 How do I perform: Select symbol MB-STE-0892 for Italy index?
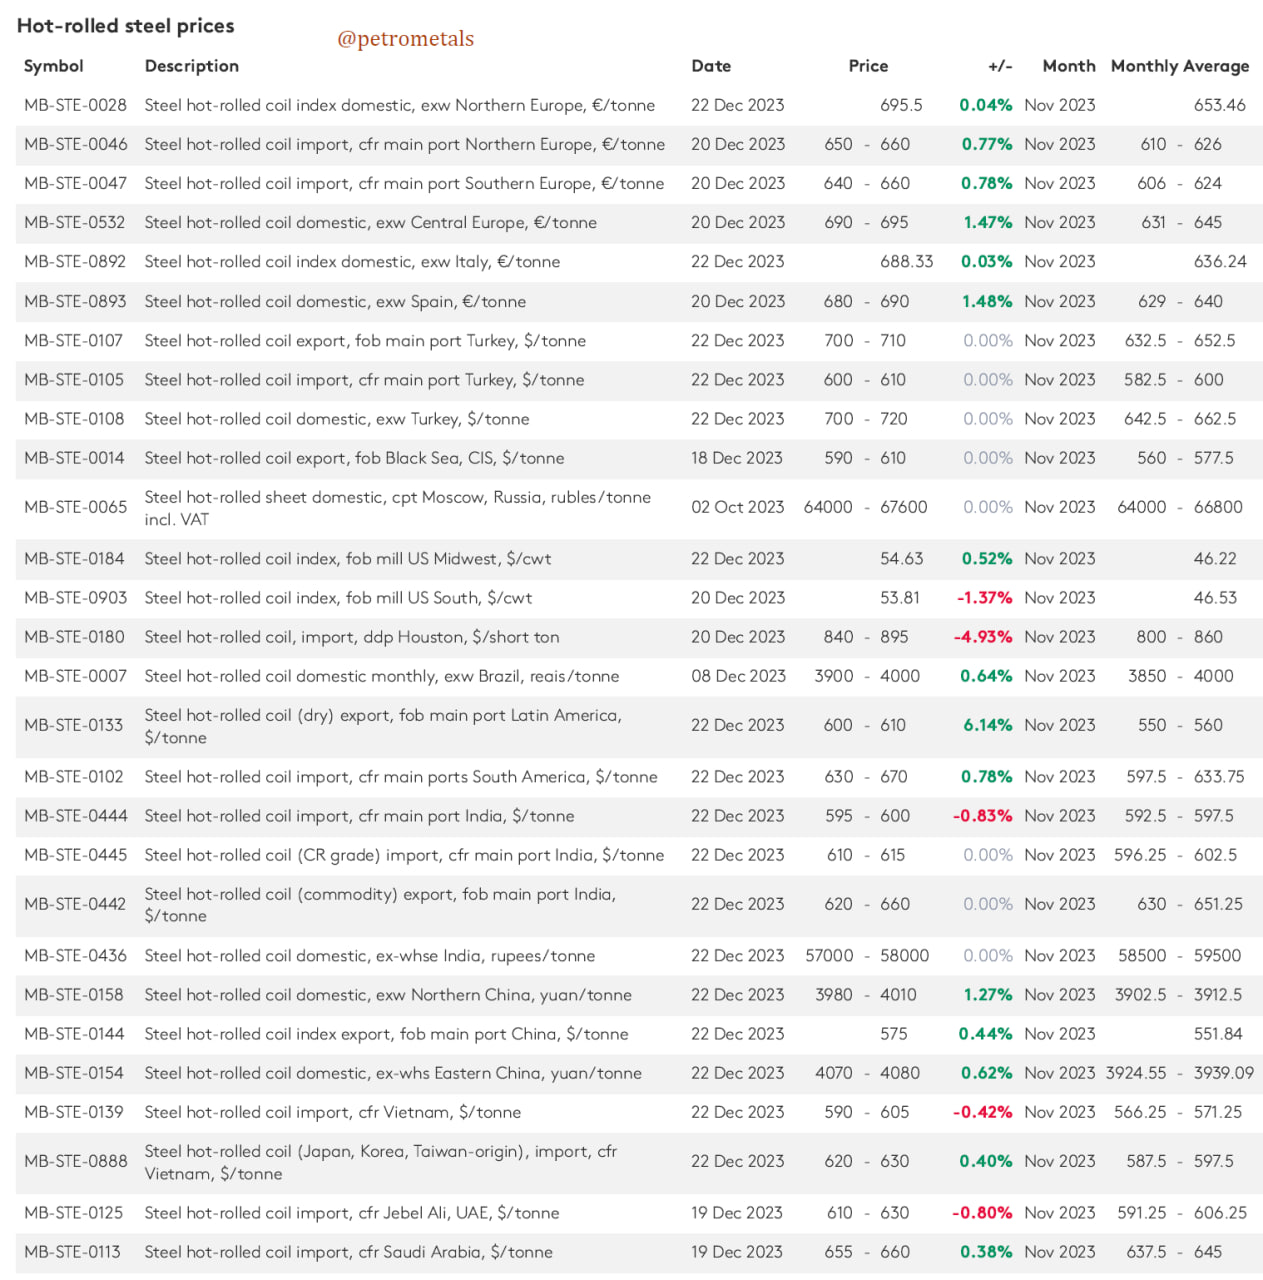click(x=75, y=261)
